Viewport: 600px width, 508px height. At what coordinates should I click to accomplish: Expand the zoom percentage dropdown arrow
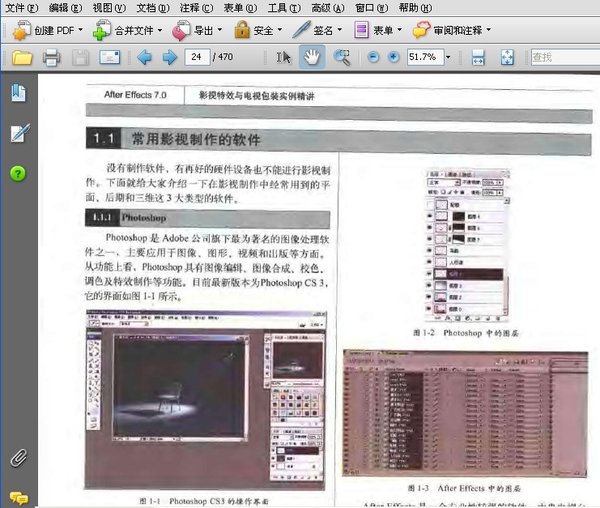[448, 57]
